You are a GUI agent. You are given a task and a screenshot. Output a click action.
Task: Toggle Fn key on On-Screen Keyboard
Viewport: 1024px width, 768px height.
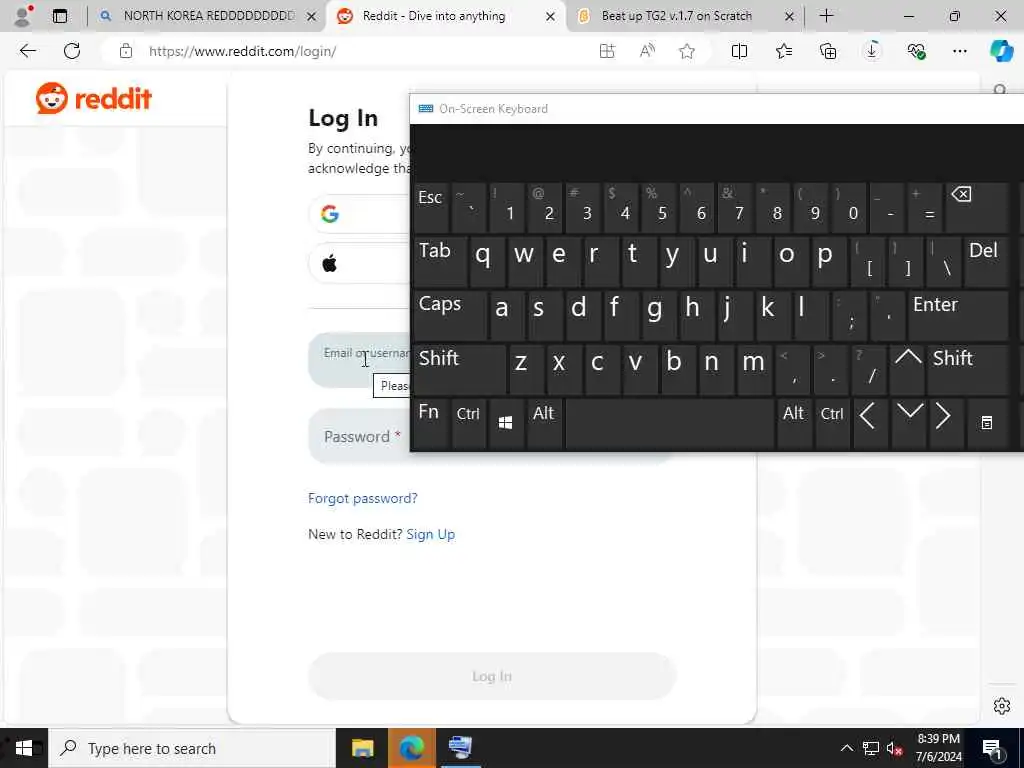[x=431, y=423]
